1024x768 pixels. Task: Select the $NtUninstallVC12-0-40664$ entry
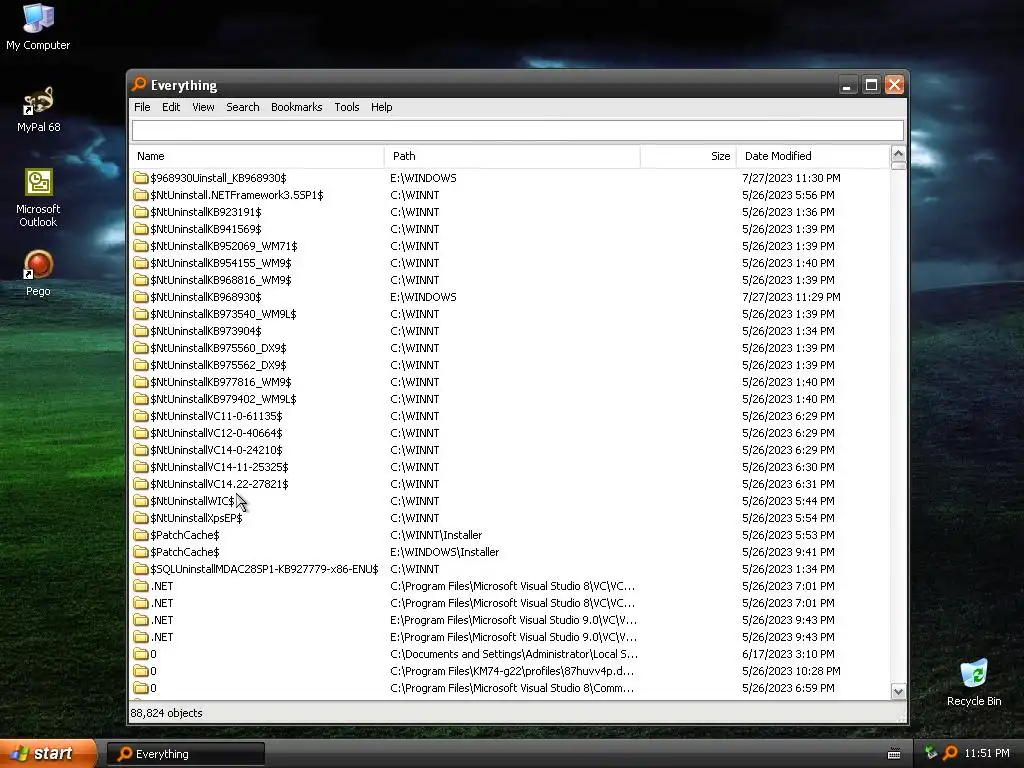click(x=216, y=433)
